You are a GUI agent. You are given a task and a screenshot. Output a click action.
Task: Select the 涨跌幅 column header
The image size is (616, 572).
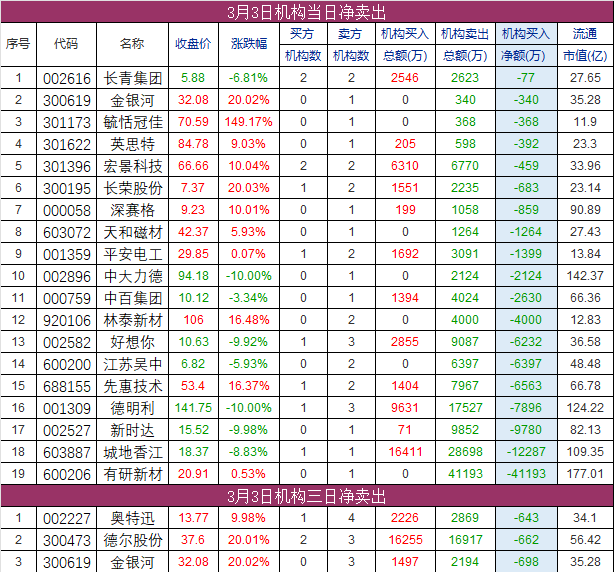(x=249, y=44)
